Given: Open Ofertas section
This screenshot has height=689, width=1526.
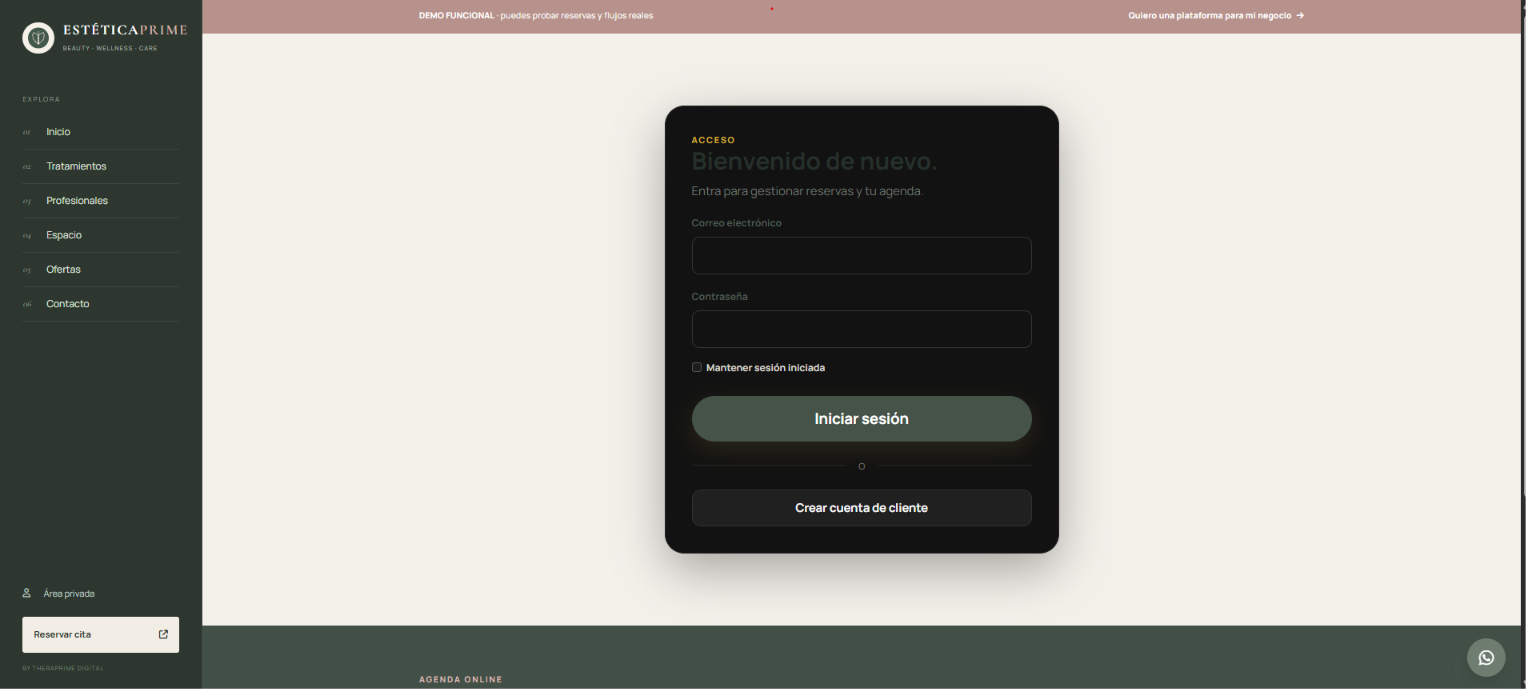Looking at the screenshot, I should coord(63,270).
